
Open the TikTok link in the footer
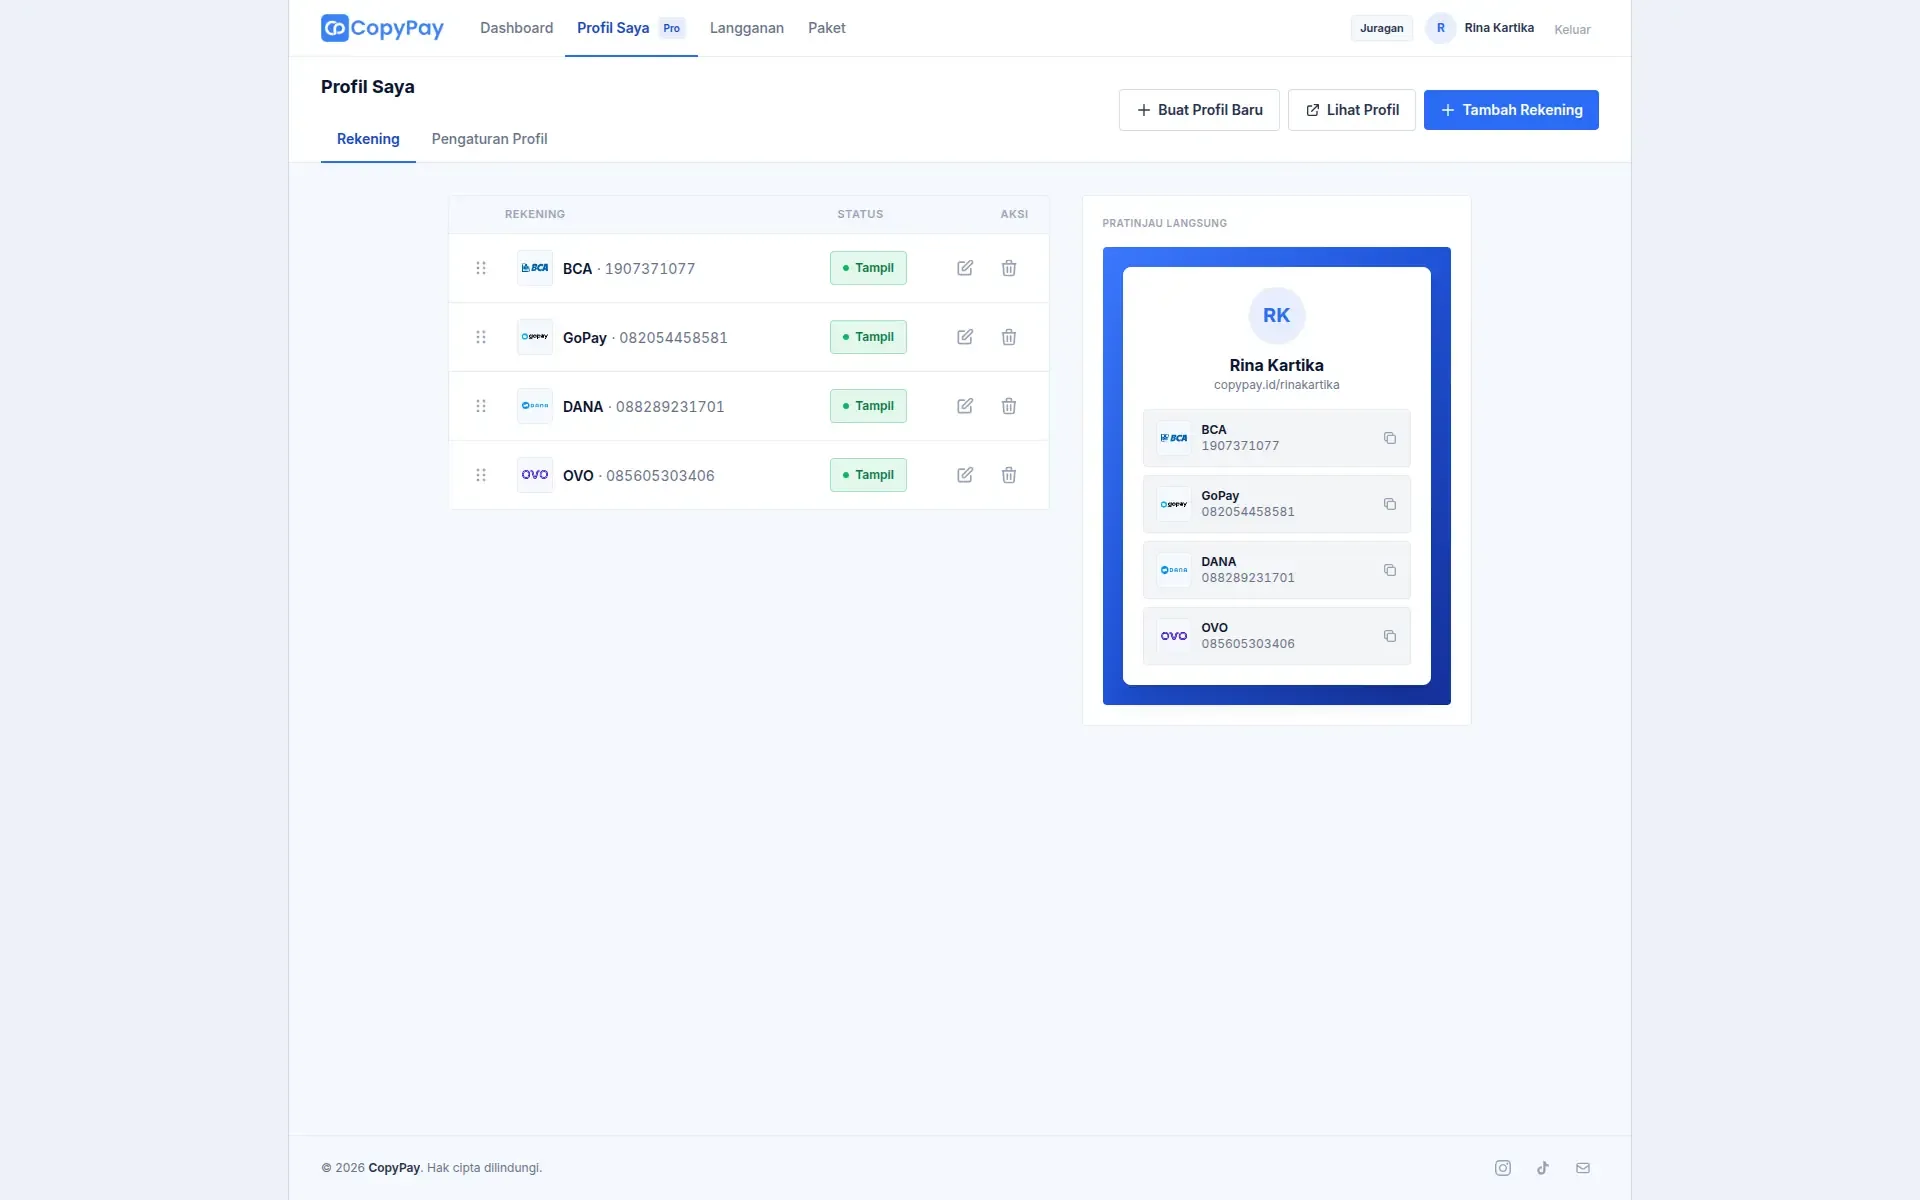(x=1543, y=1168)
